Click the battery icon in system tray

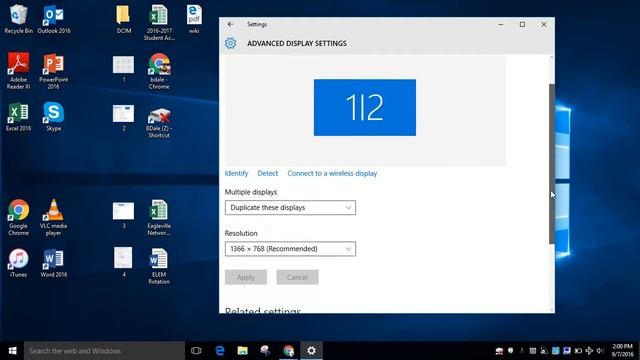pos(578,351)
